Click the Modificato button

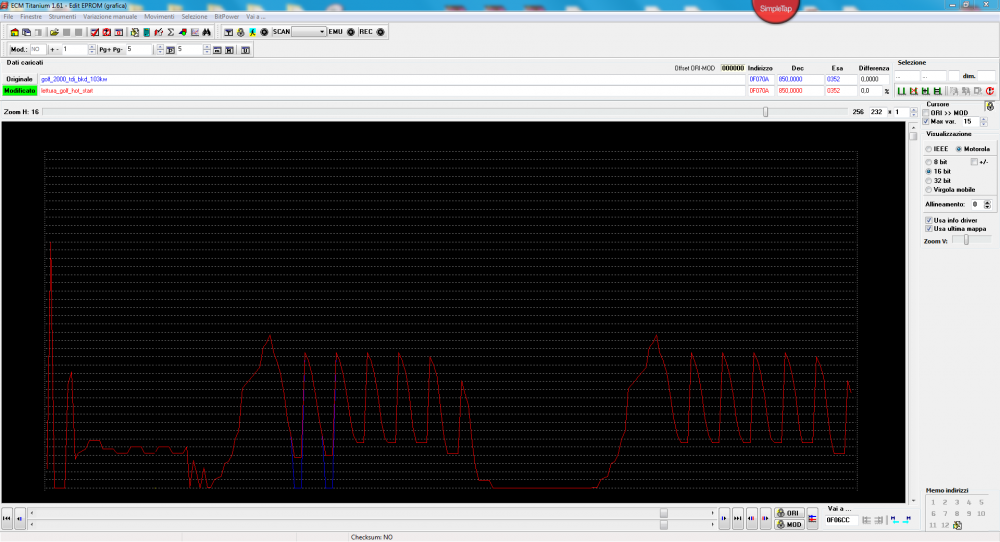(x=20, y=90)
